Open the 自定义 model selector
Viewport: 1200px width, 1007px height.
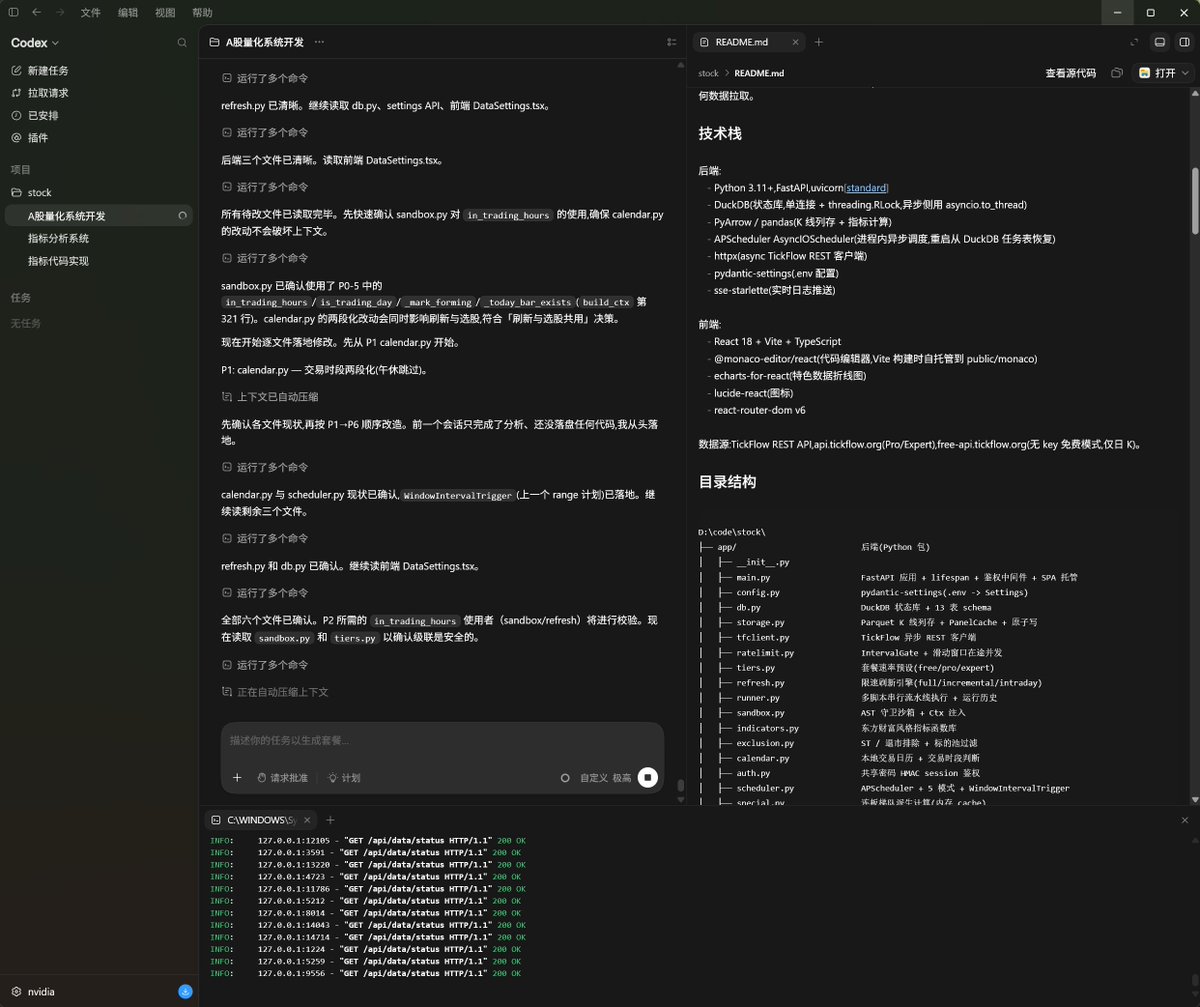(x=593, y=778)
